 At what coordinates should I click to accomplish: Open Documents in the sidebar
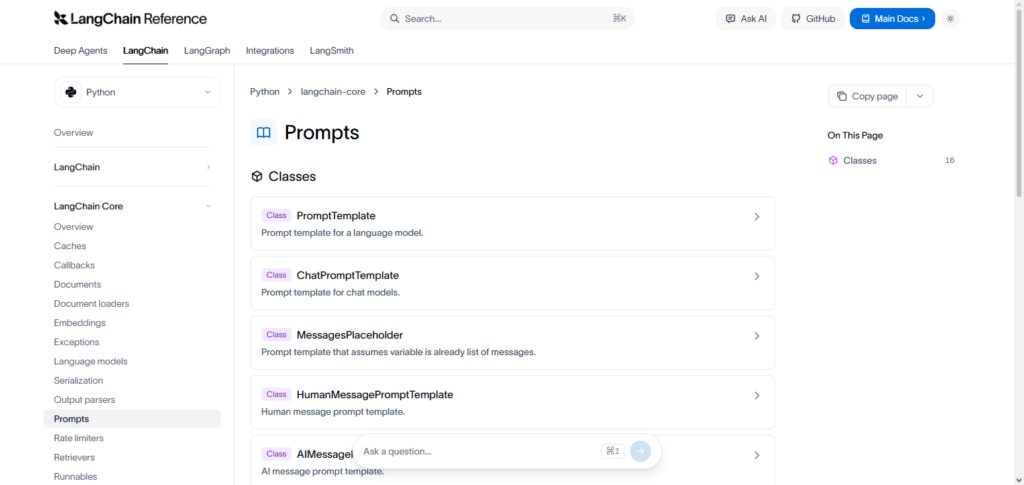click(x=78, y=285)
